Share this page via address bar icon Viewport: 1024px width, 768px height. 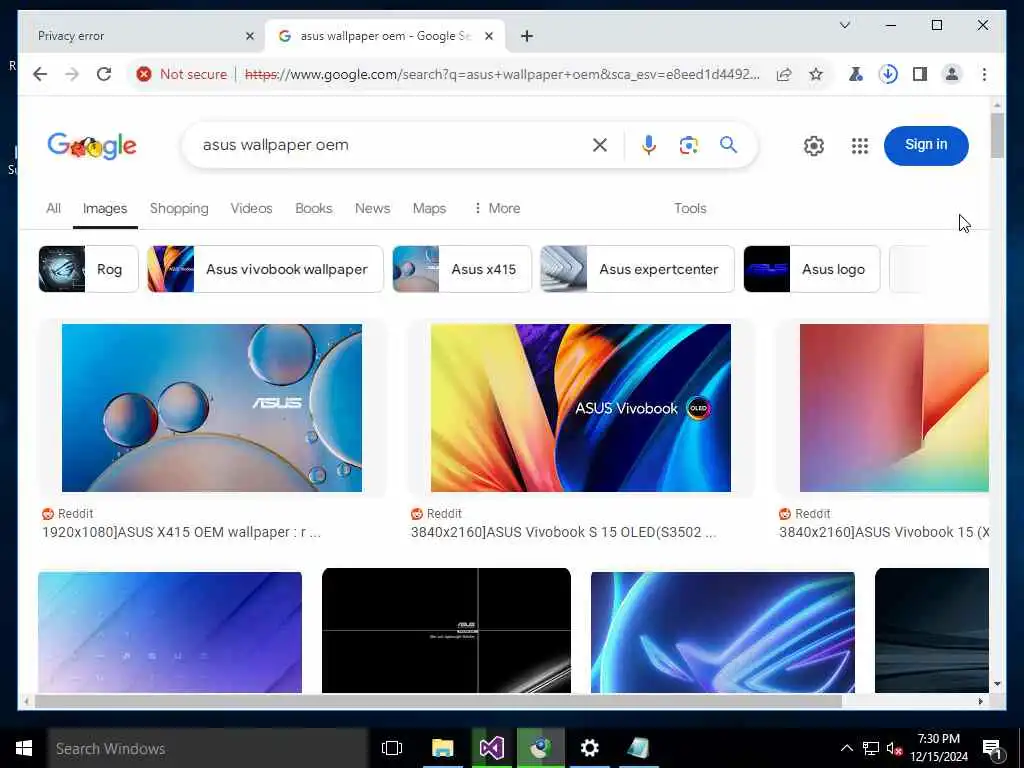tap(784, 74)
